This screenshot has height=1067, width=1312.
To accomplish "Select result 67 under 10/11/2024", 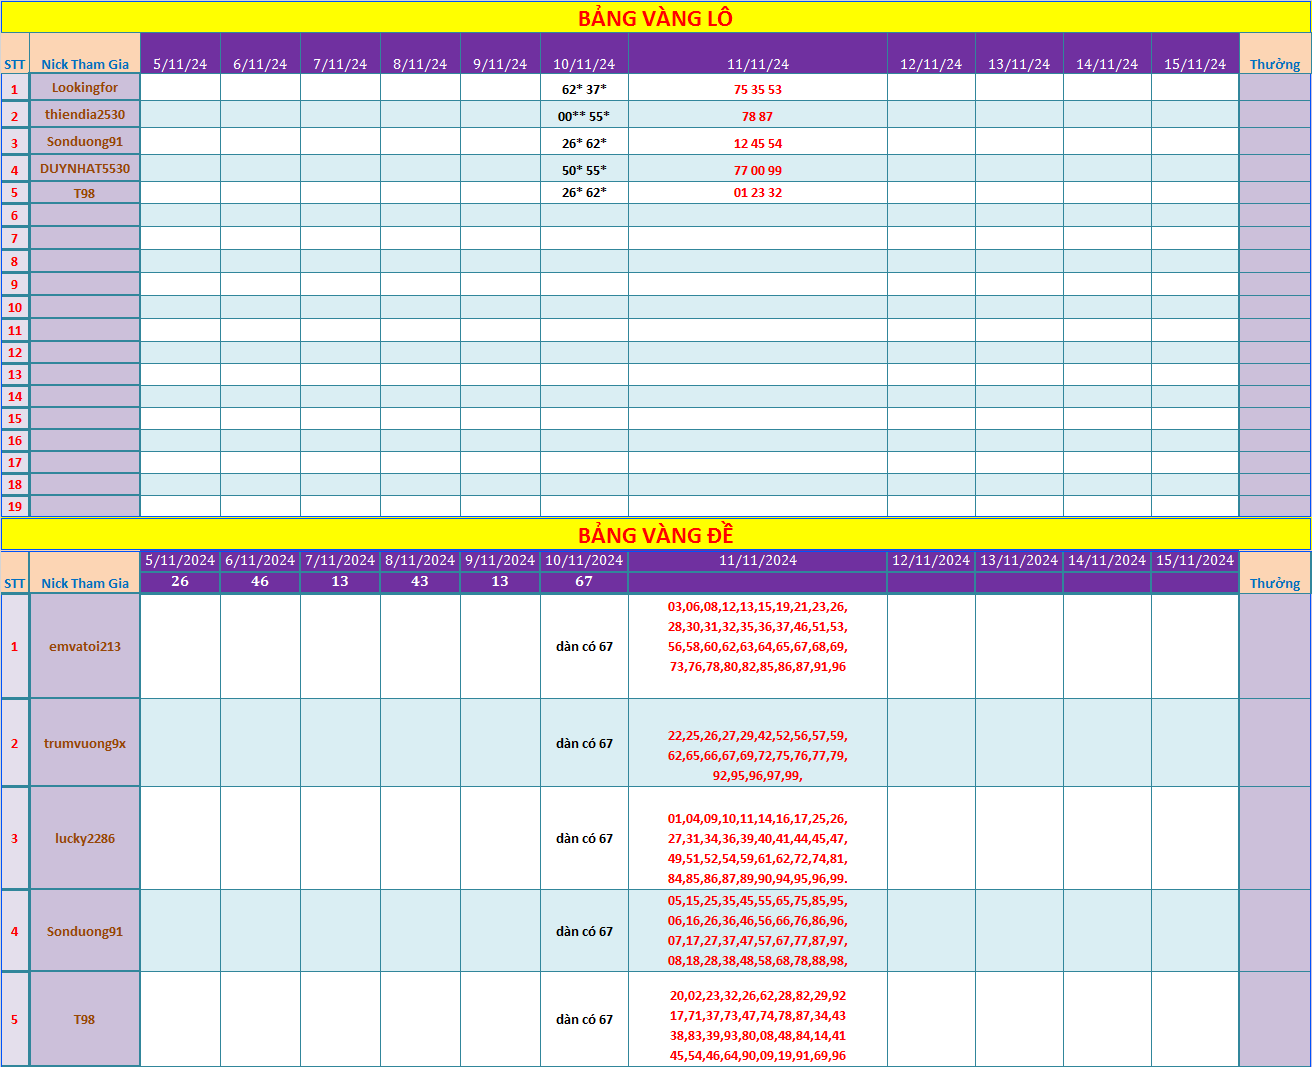I will point(584,581).
